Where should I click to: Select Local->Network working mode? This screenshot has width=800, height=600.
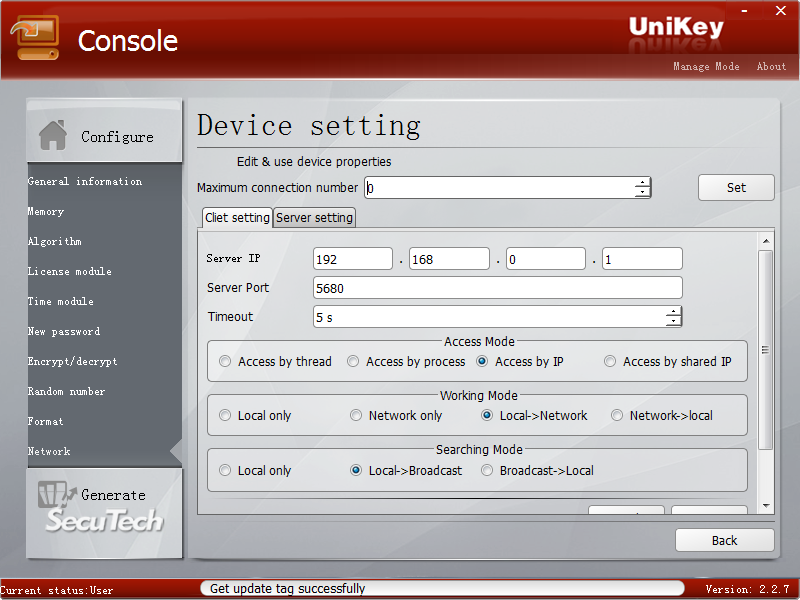[x=534, y=416]
